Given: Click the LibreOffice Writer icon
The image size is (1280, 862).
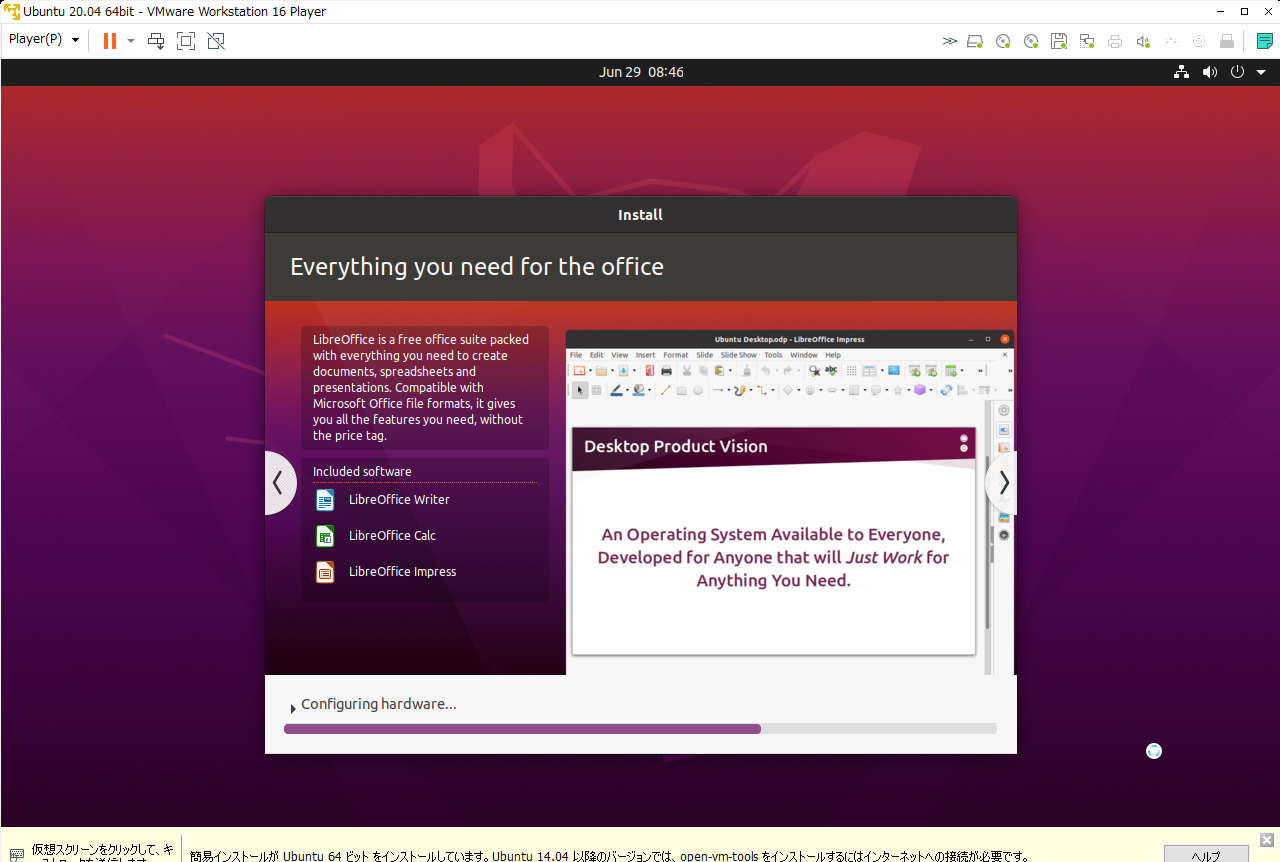Looking at the screenshot, I should (325, 500).
